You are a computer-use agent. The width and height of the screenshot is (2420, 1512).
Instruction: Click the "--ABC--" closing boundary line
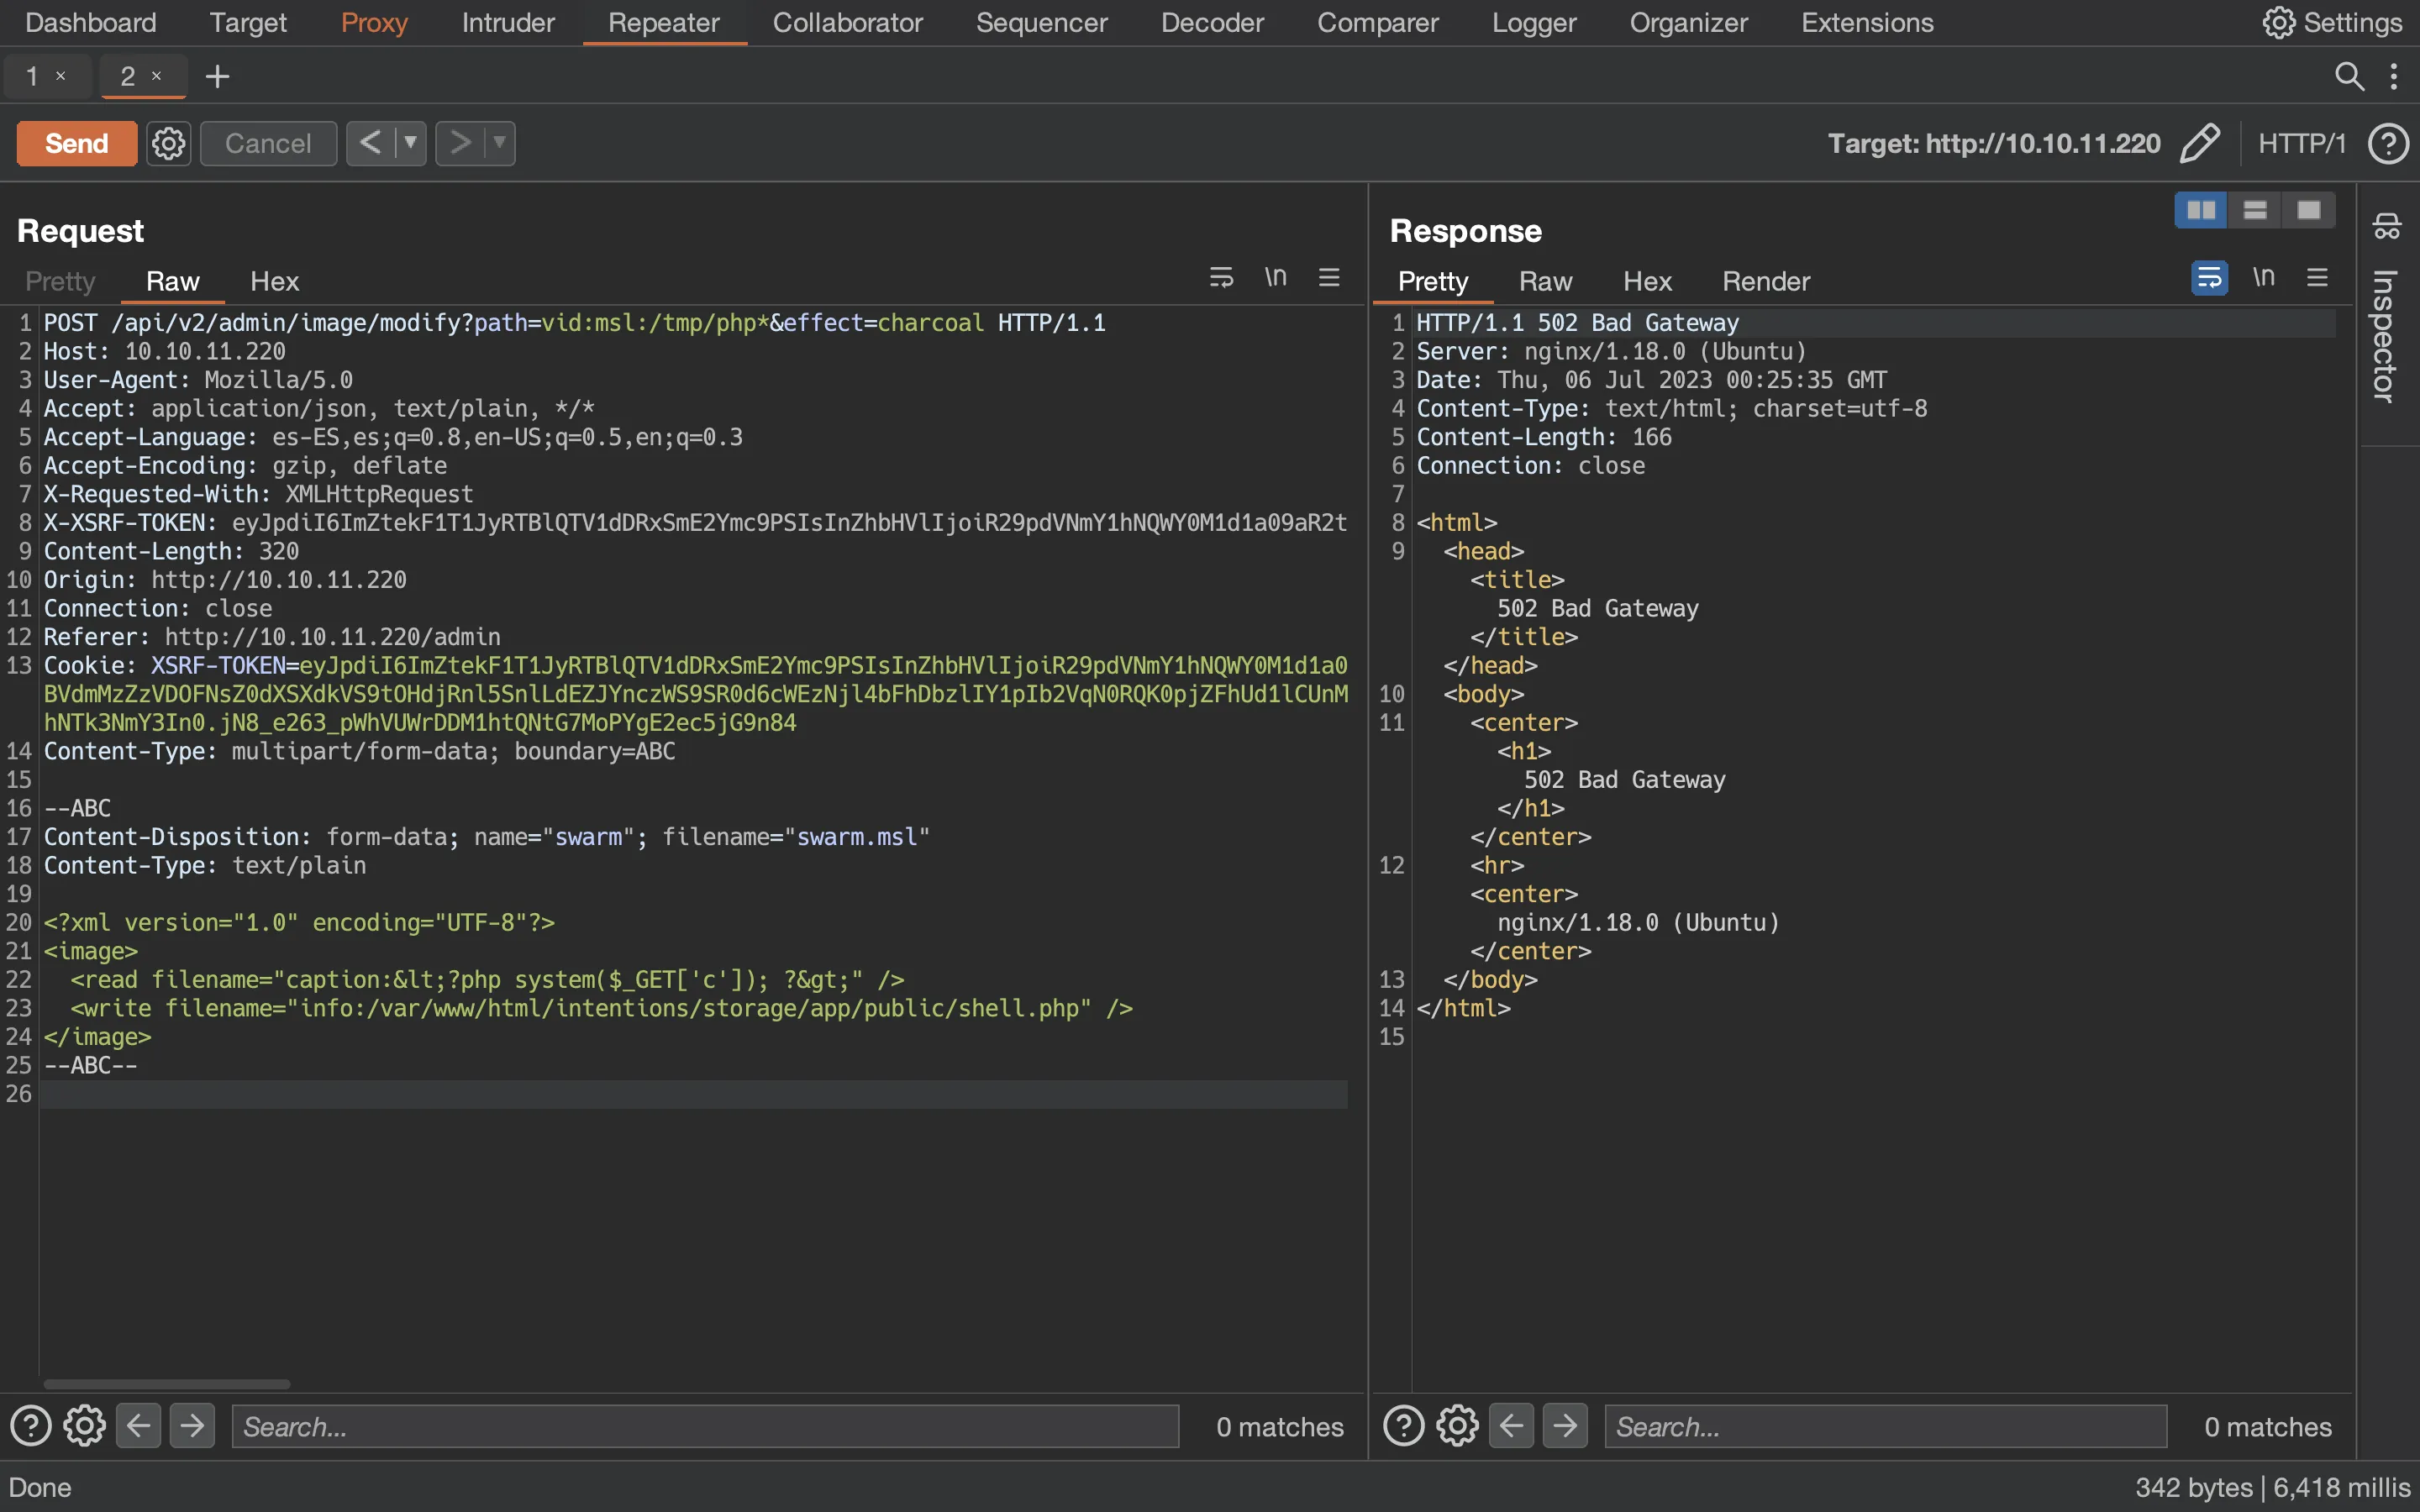coord(90,1065)
